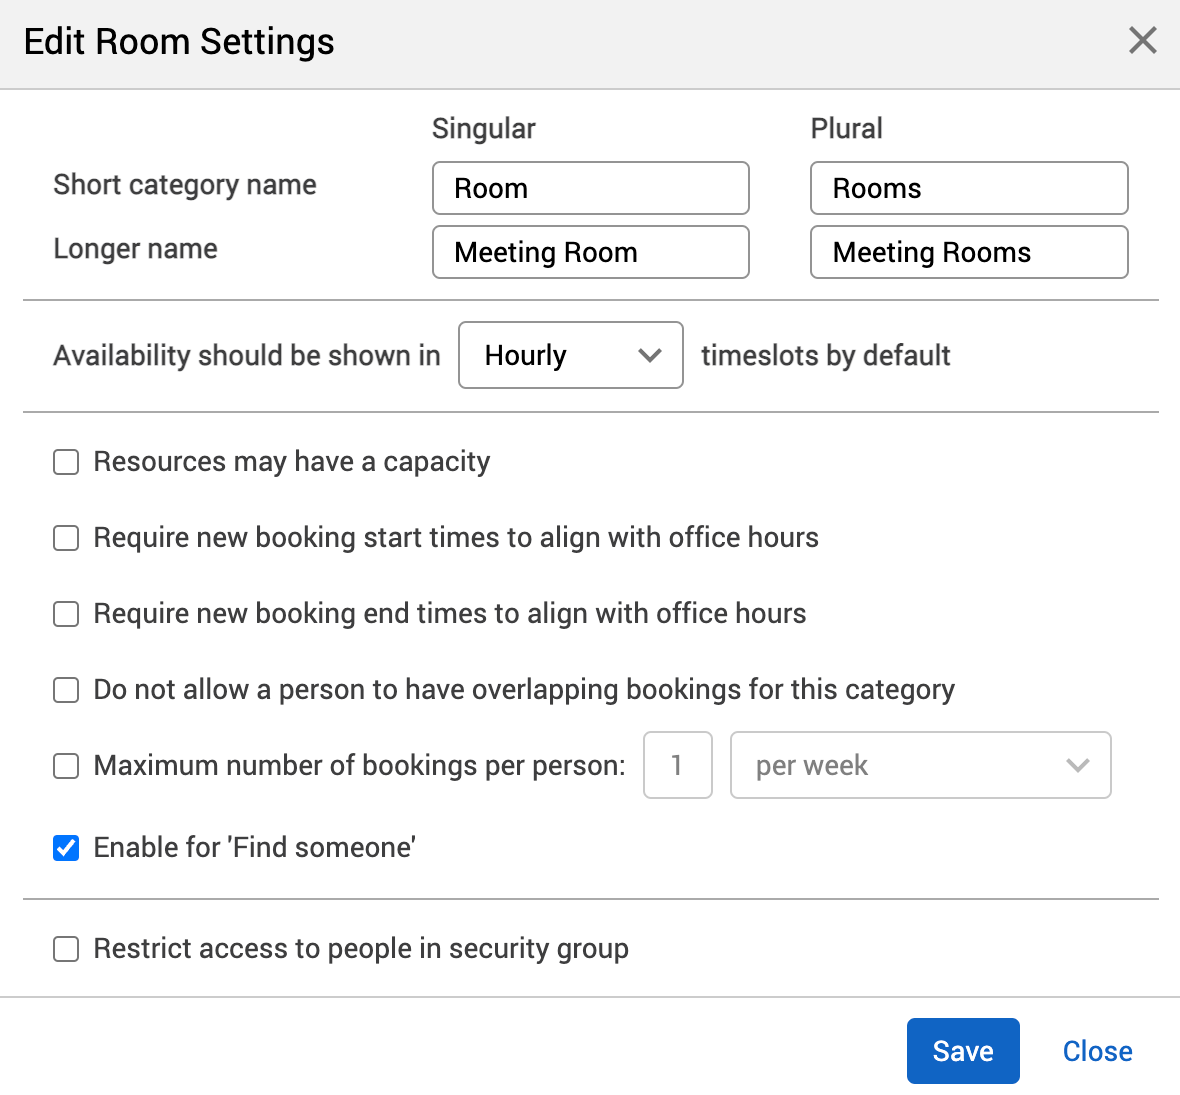Check 'Require new booking start times to align'
This screenshot has width=1180, height=1095.
[65, 538]
